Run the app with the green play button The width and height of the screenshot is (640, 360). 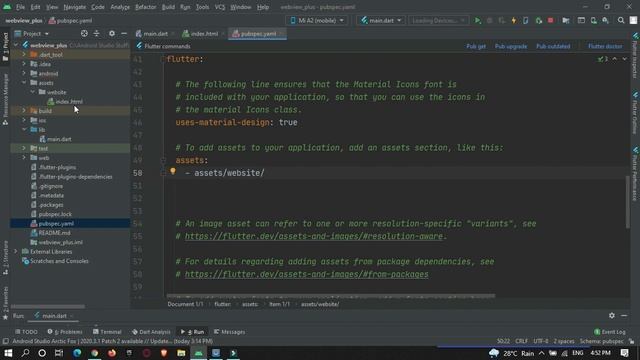(x=477, y=20)
